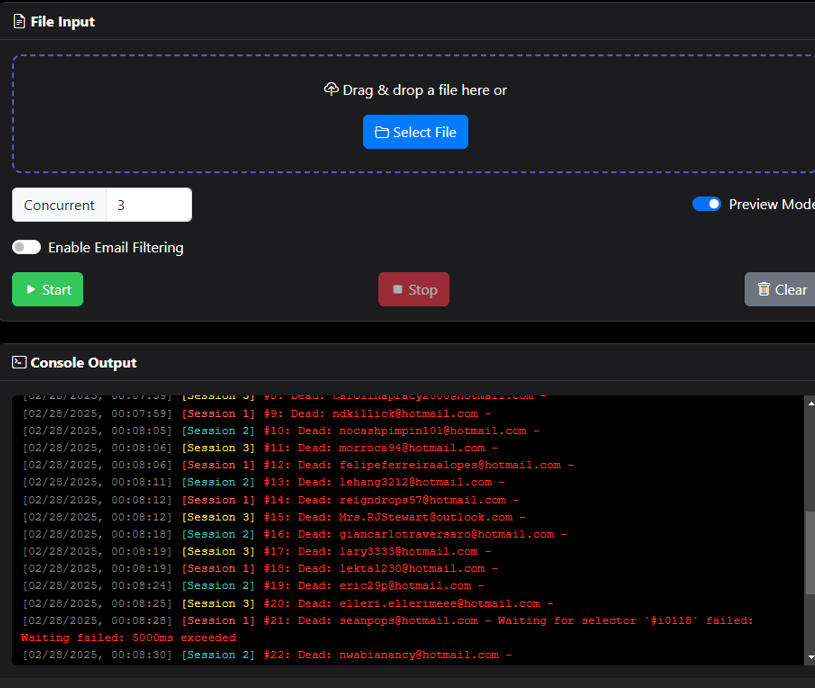Click the Select File button
The image size is (815, 688).
(415, 132)
